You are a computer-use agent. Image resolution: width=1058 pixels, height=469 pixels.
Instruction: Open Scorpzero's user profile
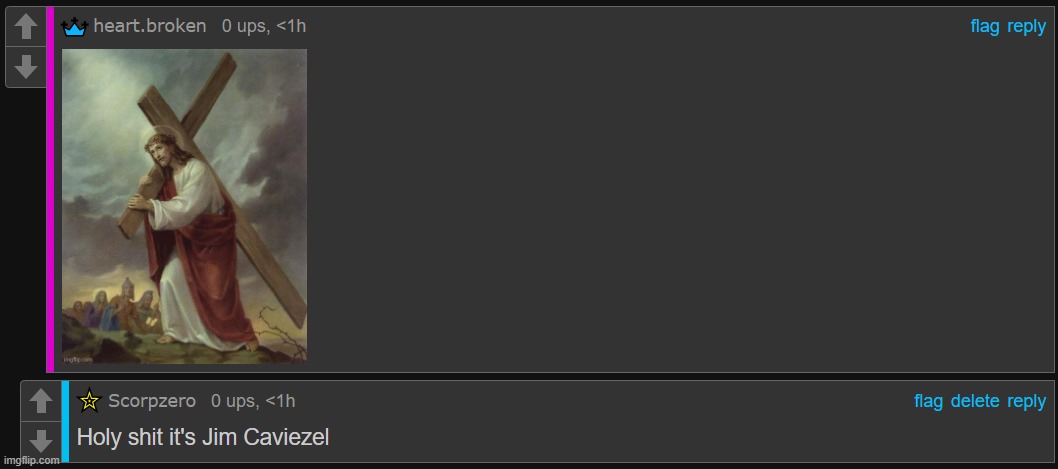click(152, 401)
